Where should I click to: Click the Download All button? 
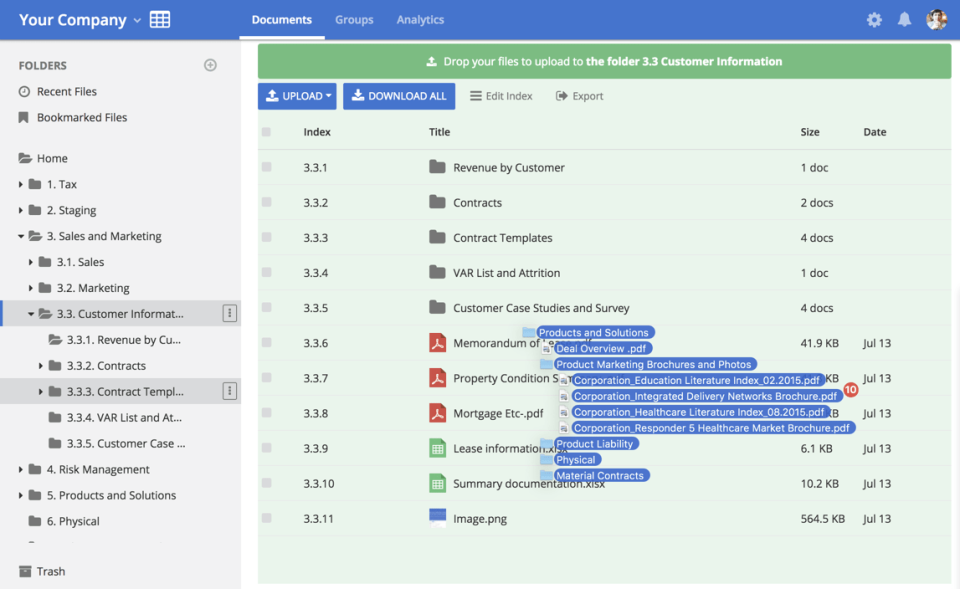coord(399,96)
